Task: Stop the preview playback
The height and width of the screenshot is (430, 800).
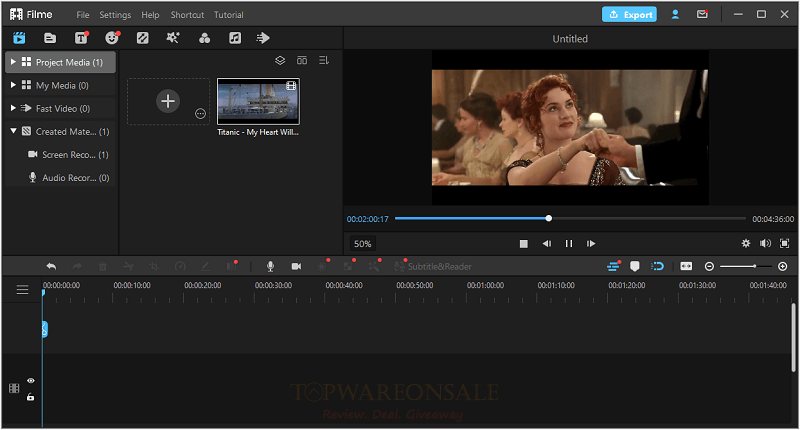Action: [523, 244]
